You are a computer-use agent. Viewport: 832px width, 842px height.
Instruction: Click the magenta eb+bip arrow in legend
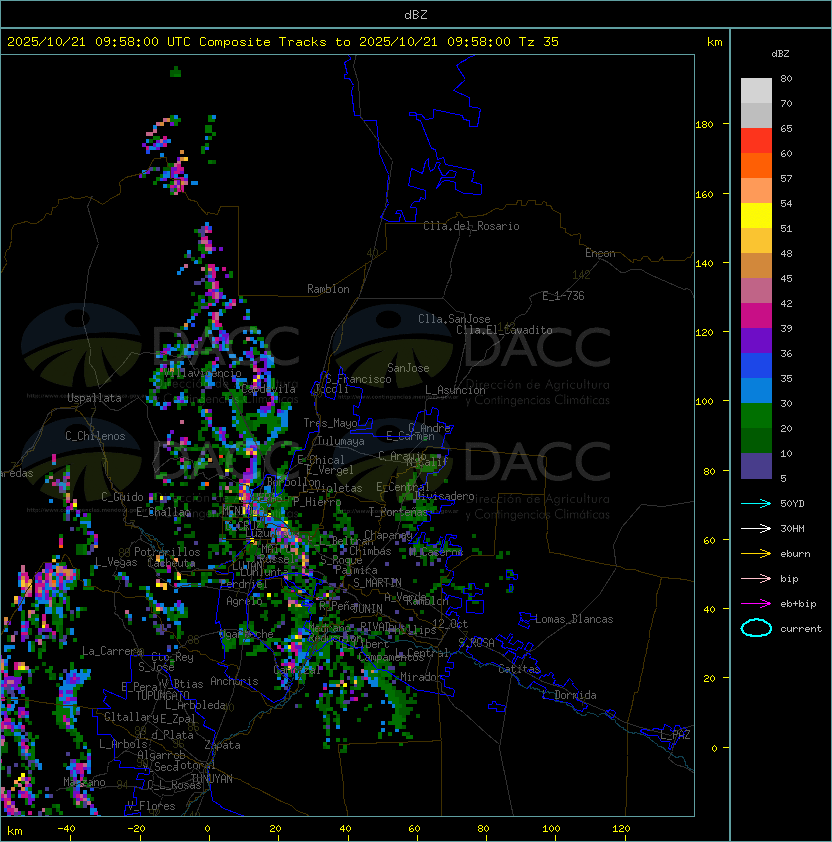756,604
